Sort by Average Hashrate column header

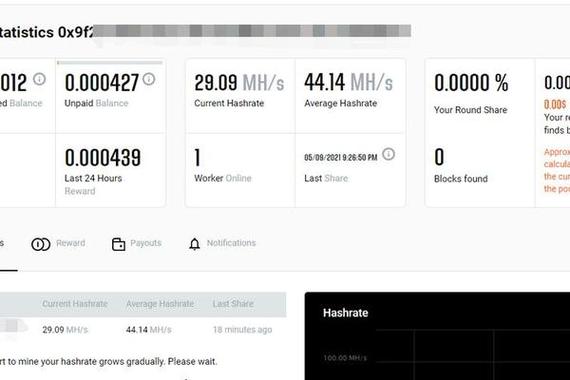coord(160,304)
